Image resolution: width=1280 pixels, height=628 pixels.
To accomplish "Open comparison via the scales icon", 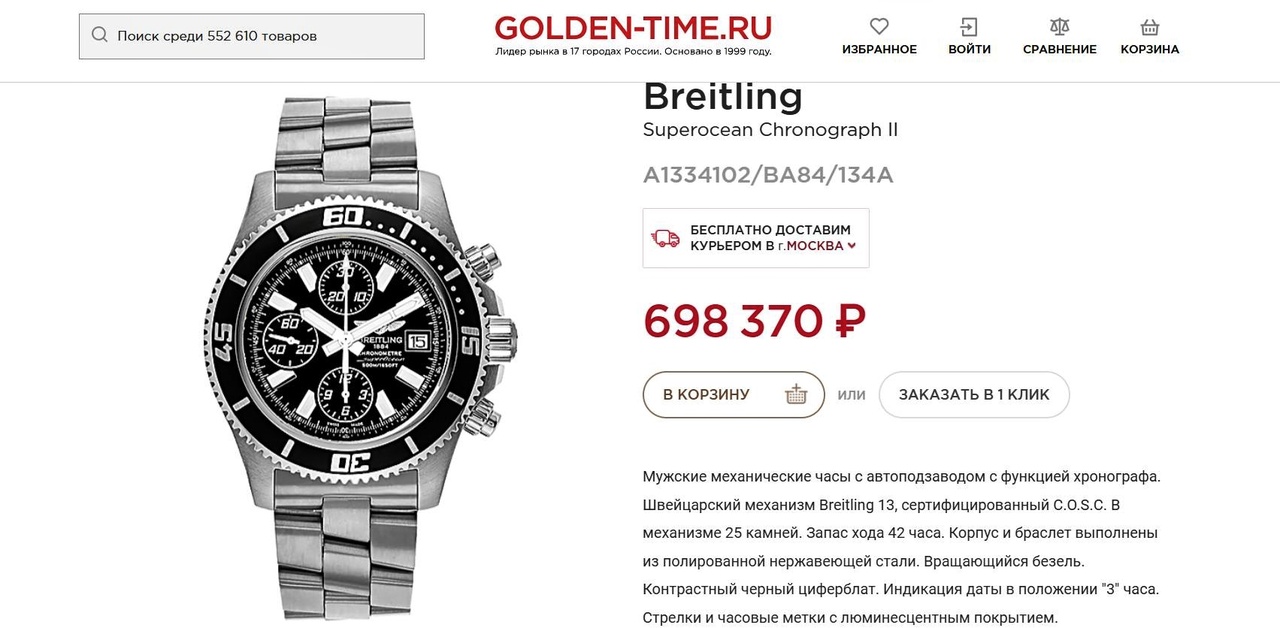I will click(x=1059, y=27).
